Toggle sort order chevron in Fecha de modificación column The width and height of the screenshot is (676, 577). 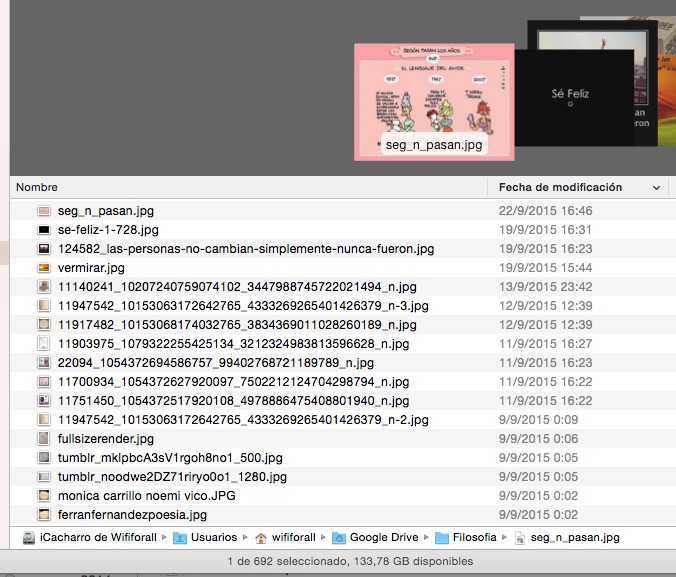point(656,188)
